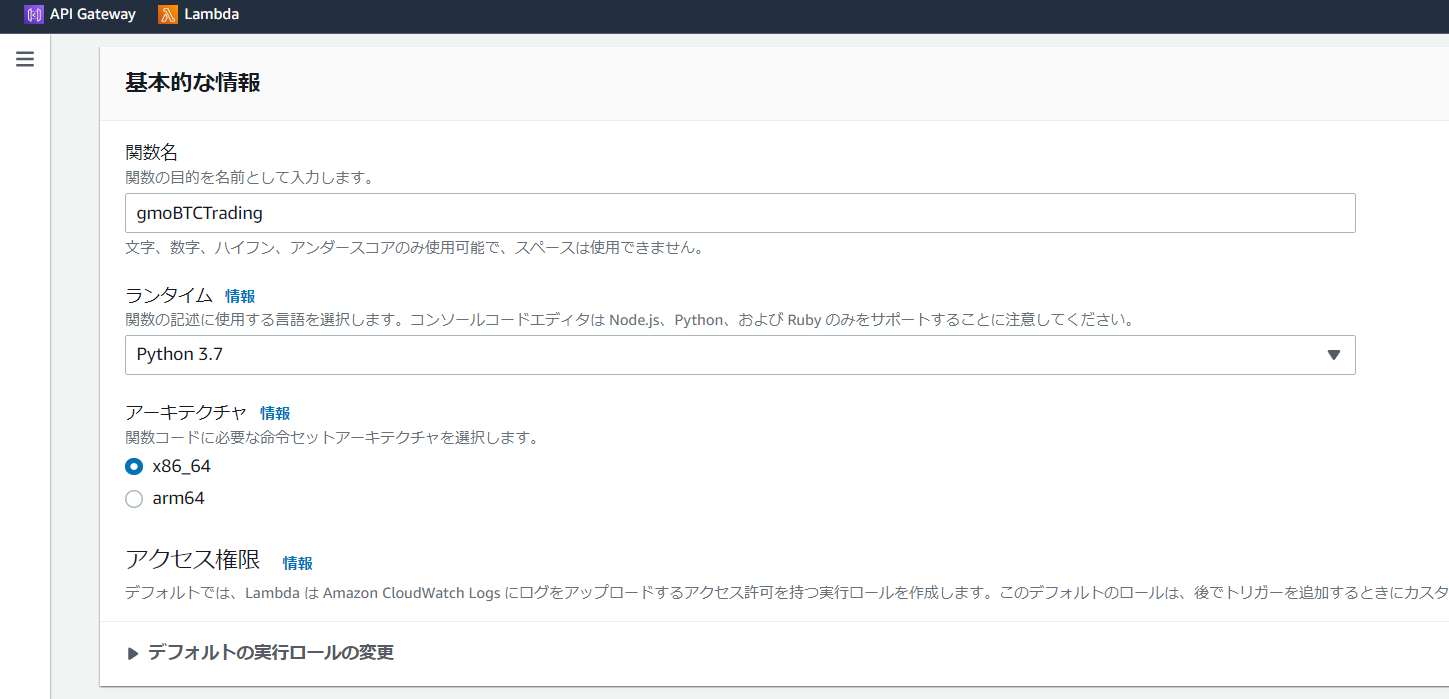1449x699 pixels.
Task: Click the 関数コードに必要な命令セット description text
Action: tap(332, 438)
